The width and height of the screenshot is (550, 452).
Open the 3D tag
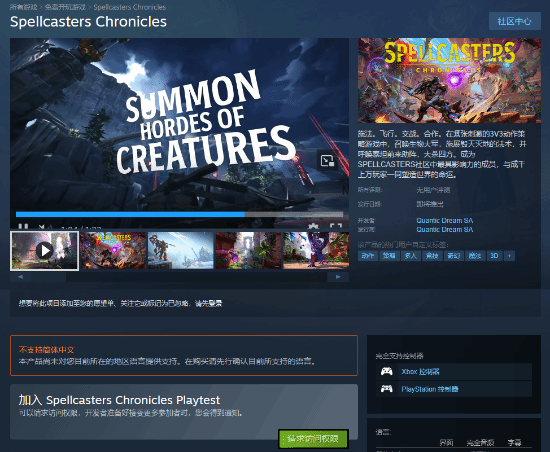point(494,256)
